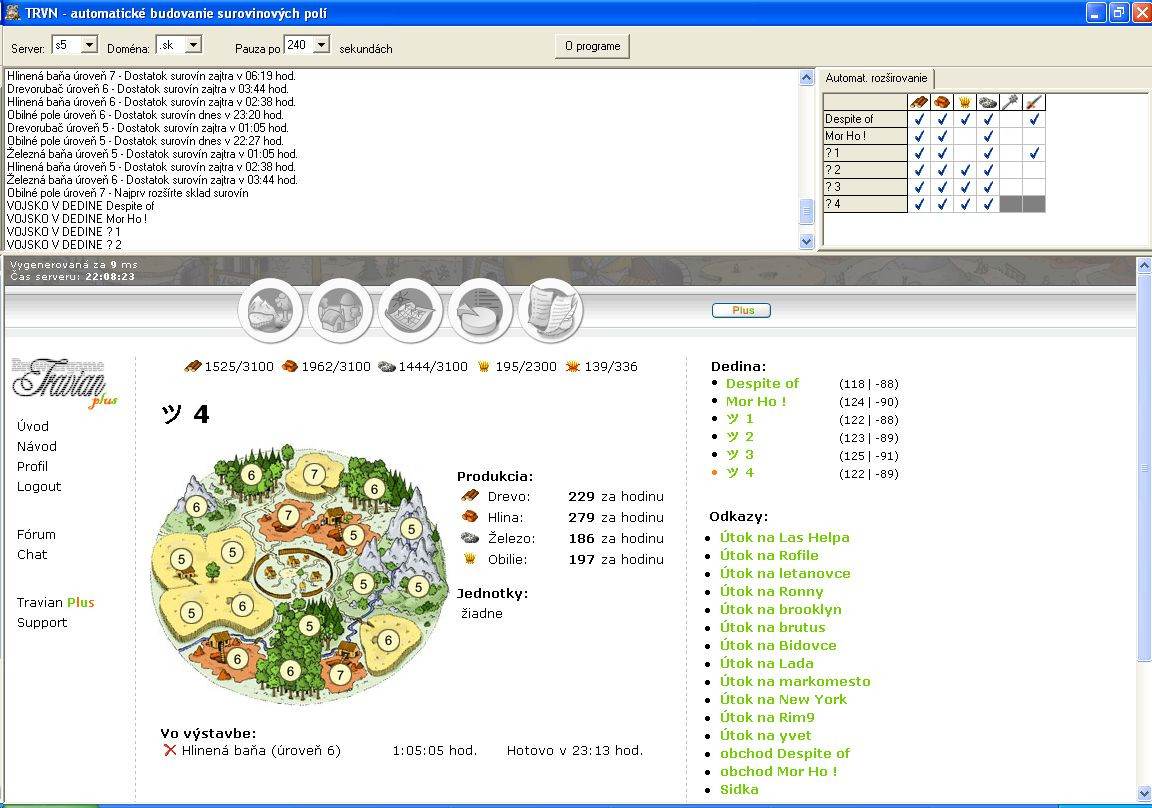Toggle clay checkbox for ? 4 row
The height and width of the screenshot is (808, 1152).
942,203
